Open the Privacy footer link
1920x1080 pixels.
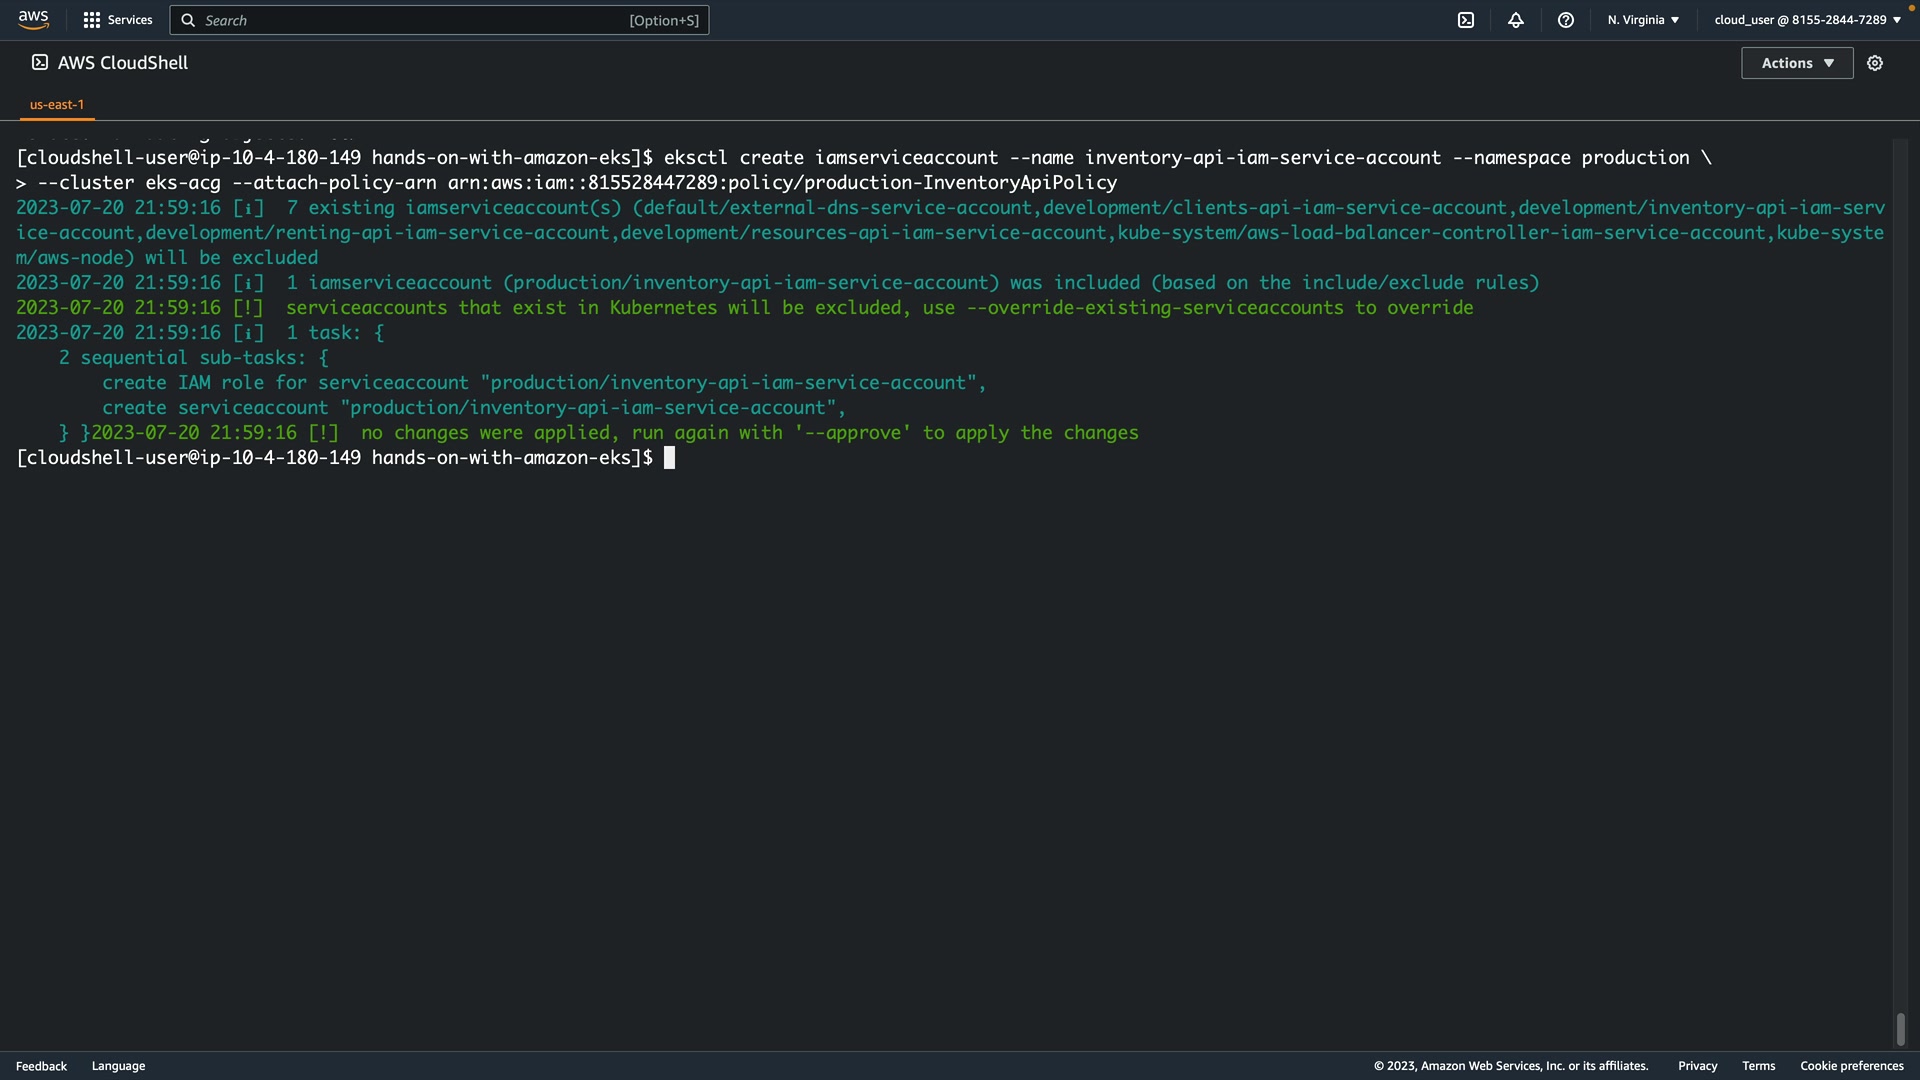(x=1697, y=1066)
